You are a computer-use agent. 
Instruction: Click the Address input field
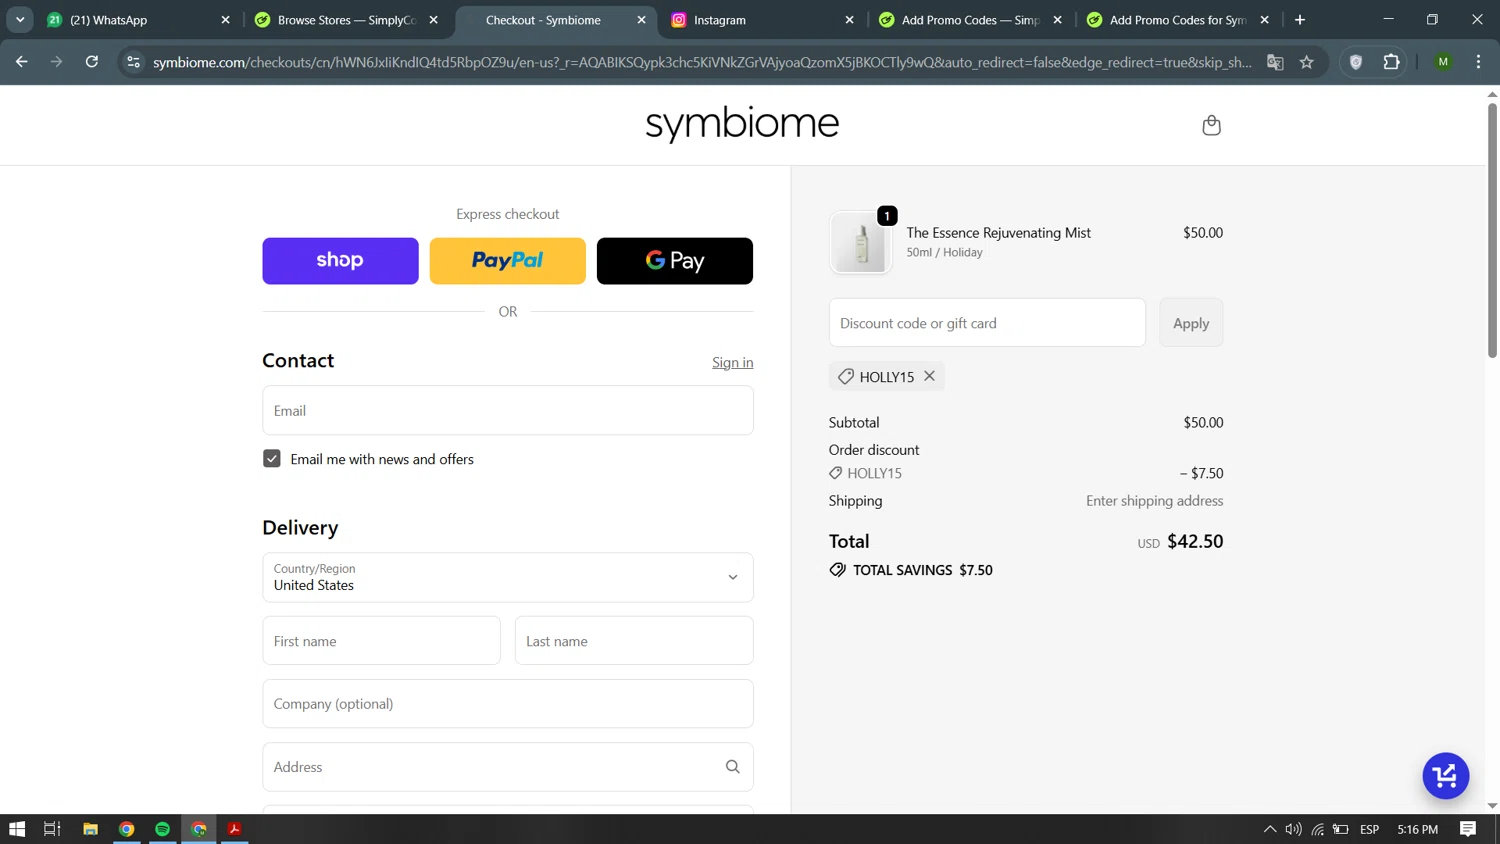point(508,767)
